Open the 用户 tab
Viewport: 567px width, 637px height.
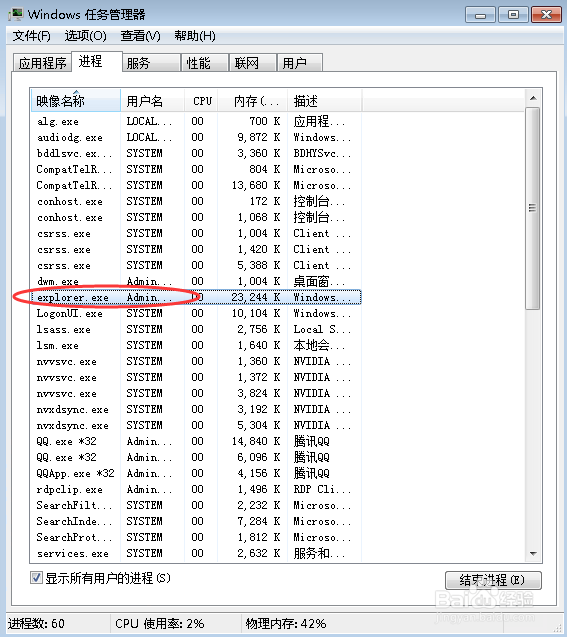[x=300, y=63]
